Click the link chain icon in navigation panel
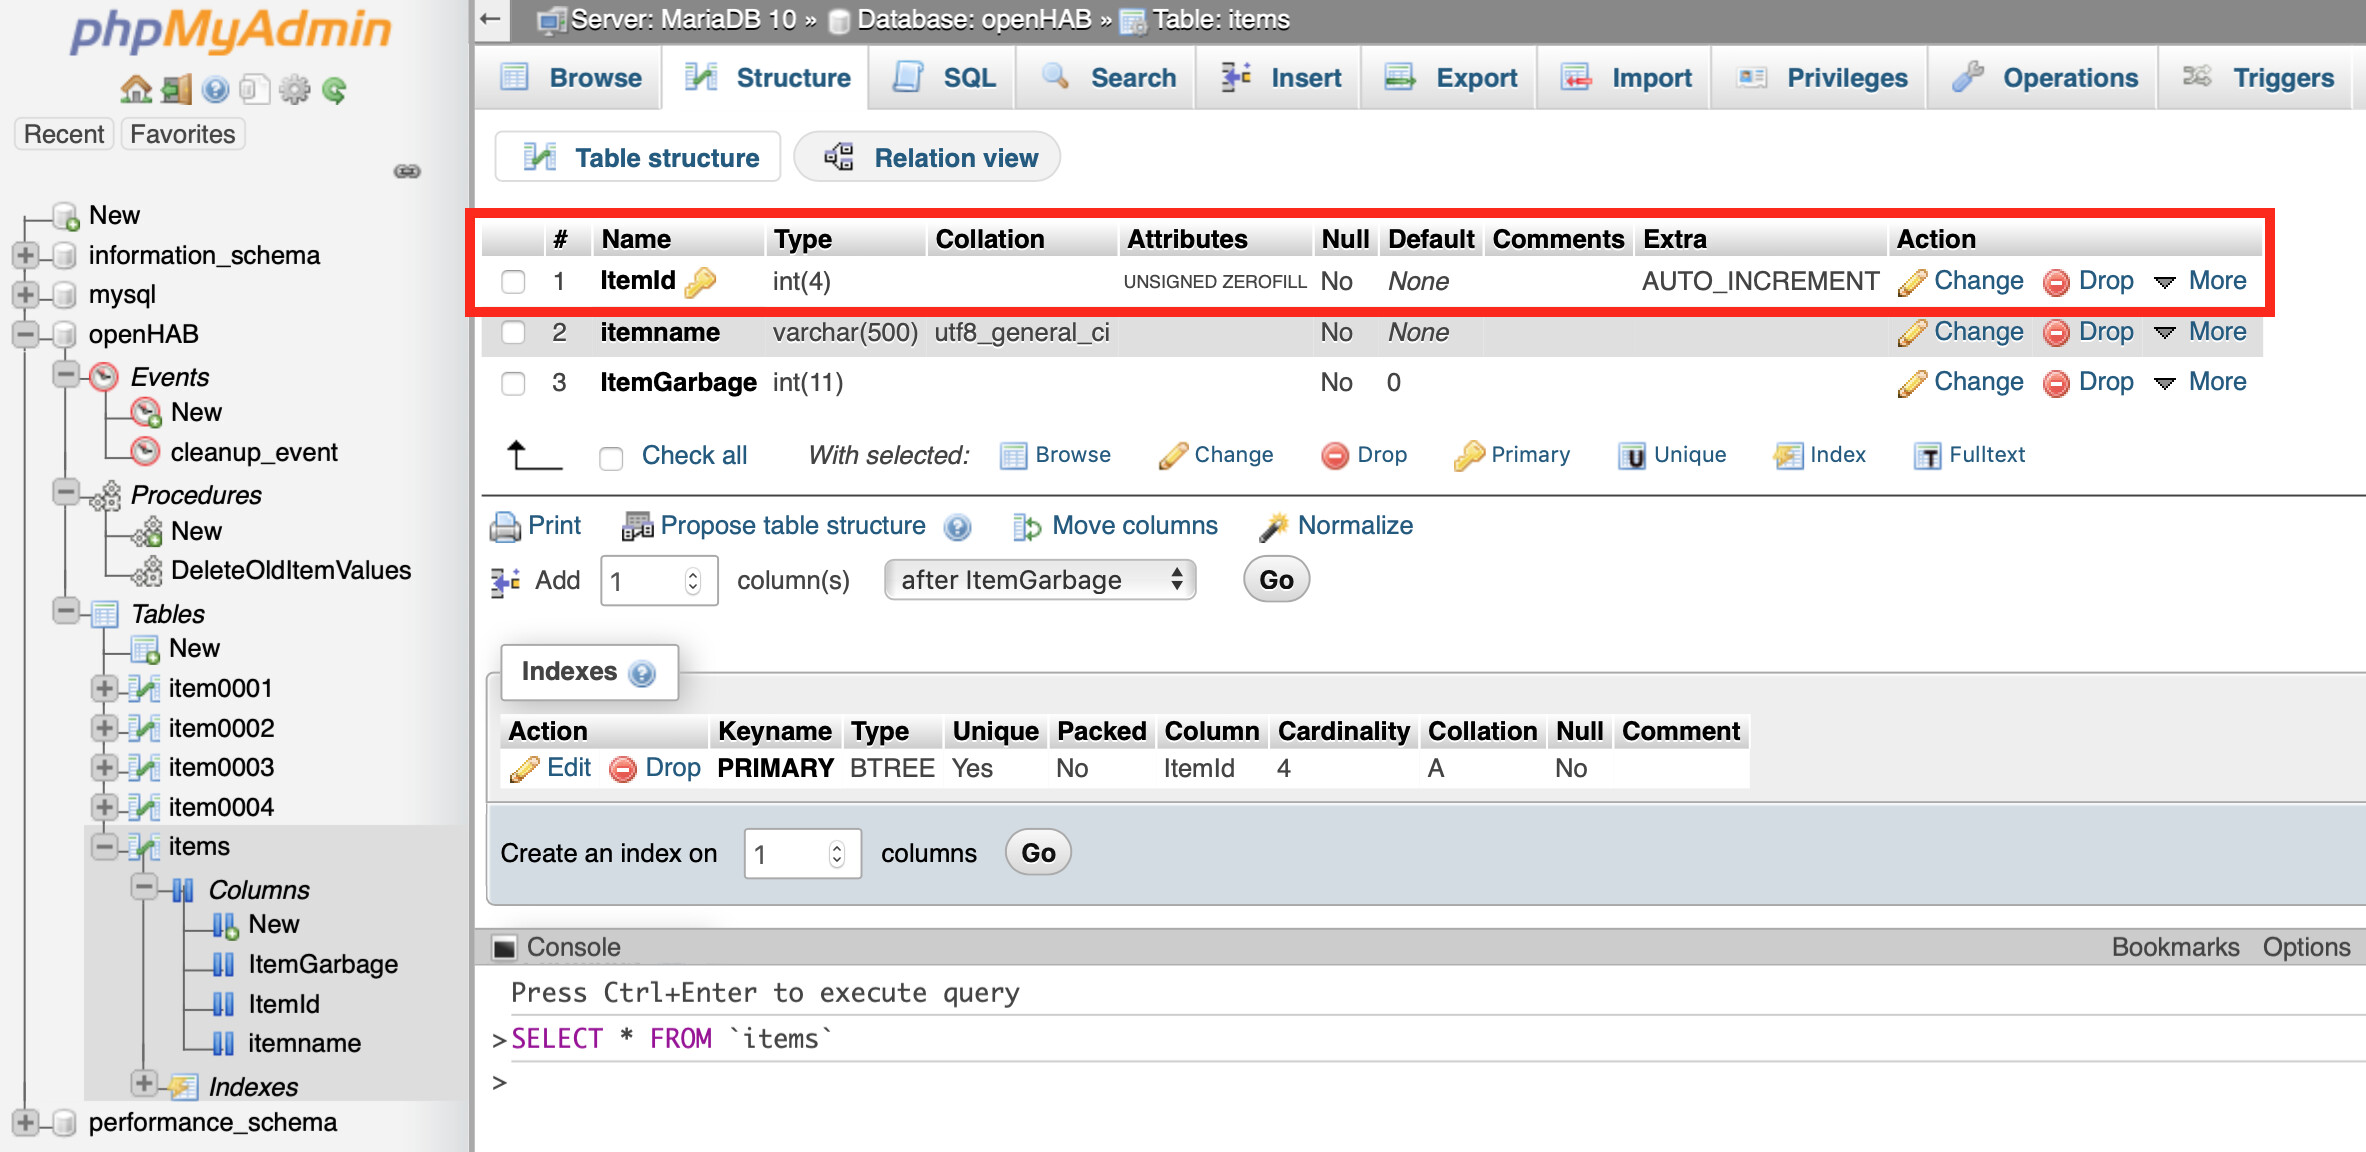 click(x=407, y=171)
